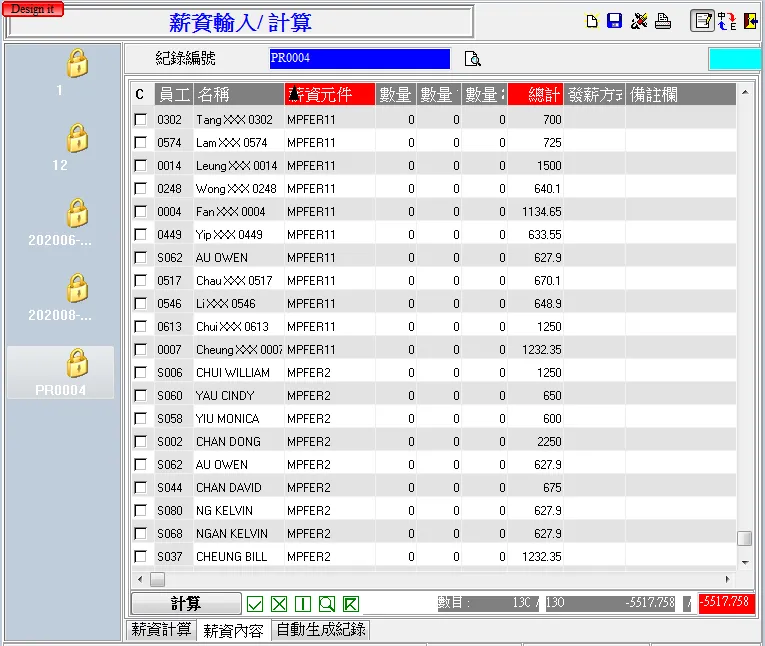This screenshot has height=646, width=765.
Task: Save using the blue floppy disk icon
Action: coord(615,21)
